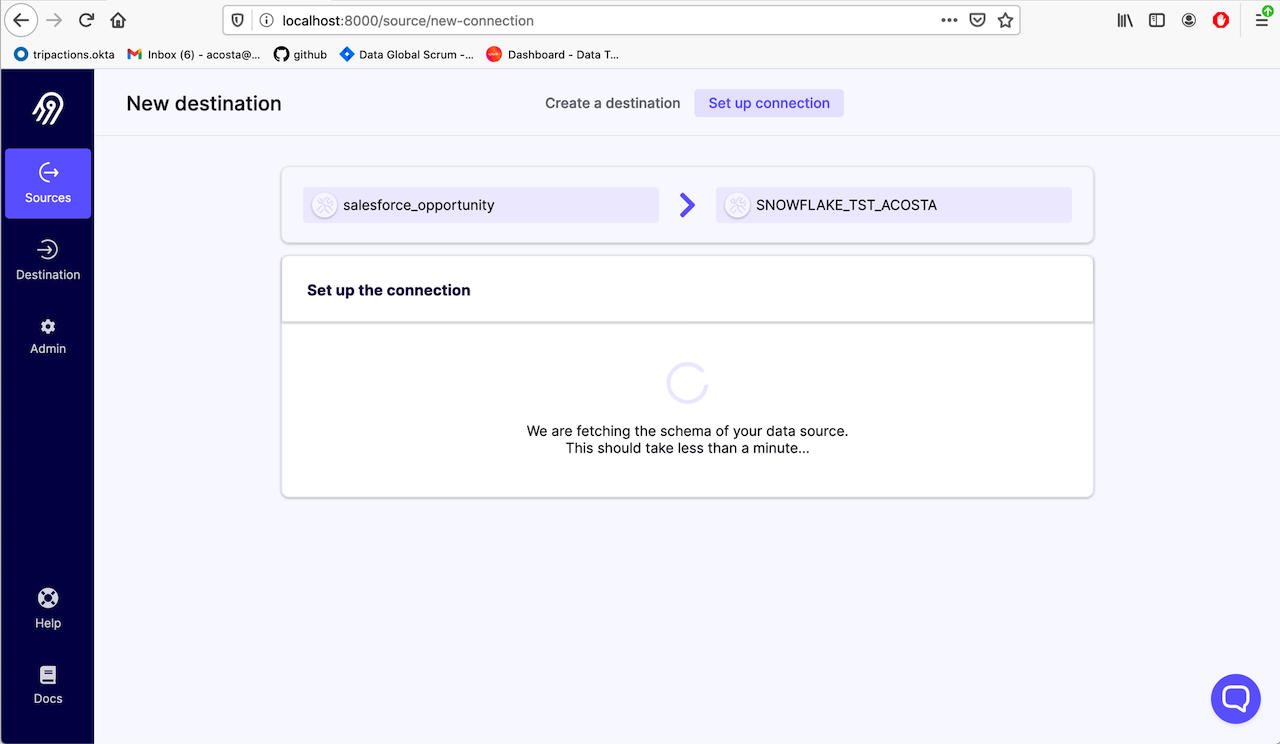Bookmark this page with the star icon

[x=1004, y=19]
